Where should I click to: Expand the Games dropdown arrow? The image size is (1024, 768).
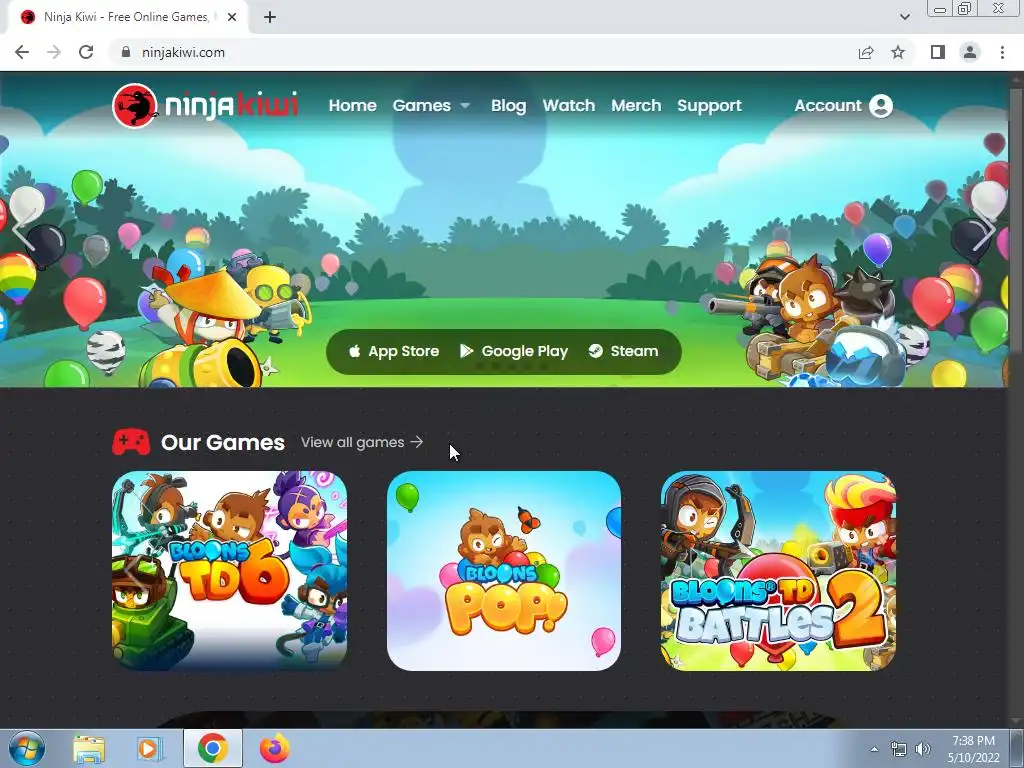pos(465,106)
